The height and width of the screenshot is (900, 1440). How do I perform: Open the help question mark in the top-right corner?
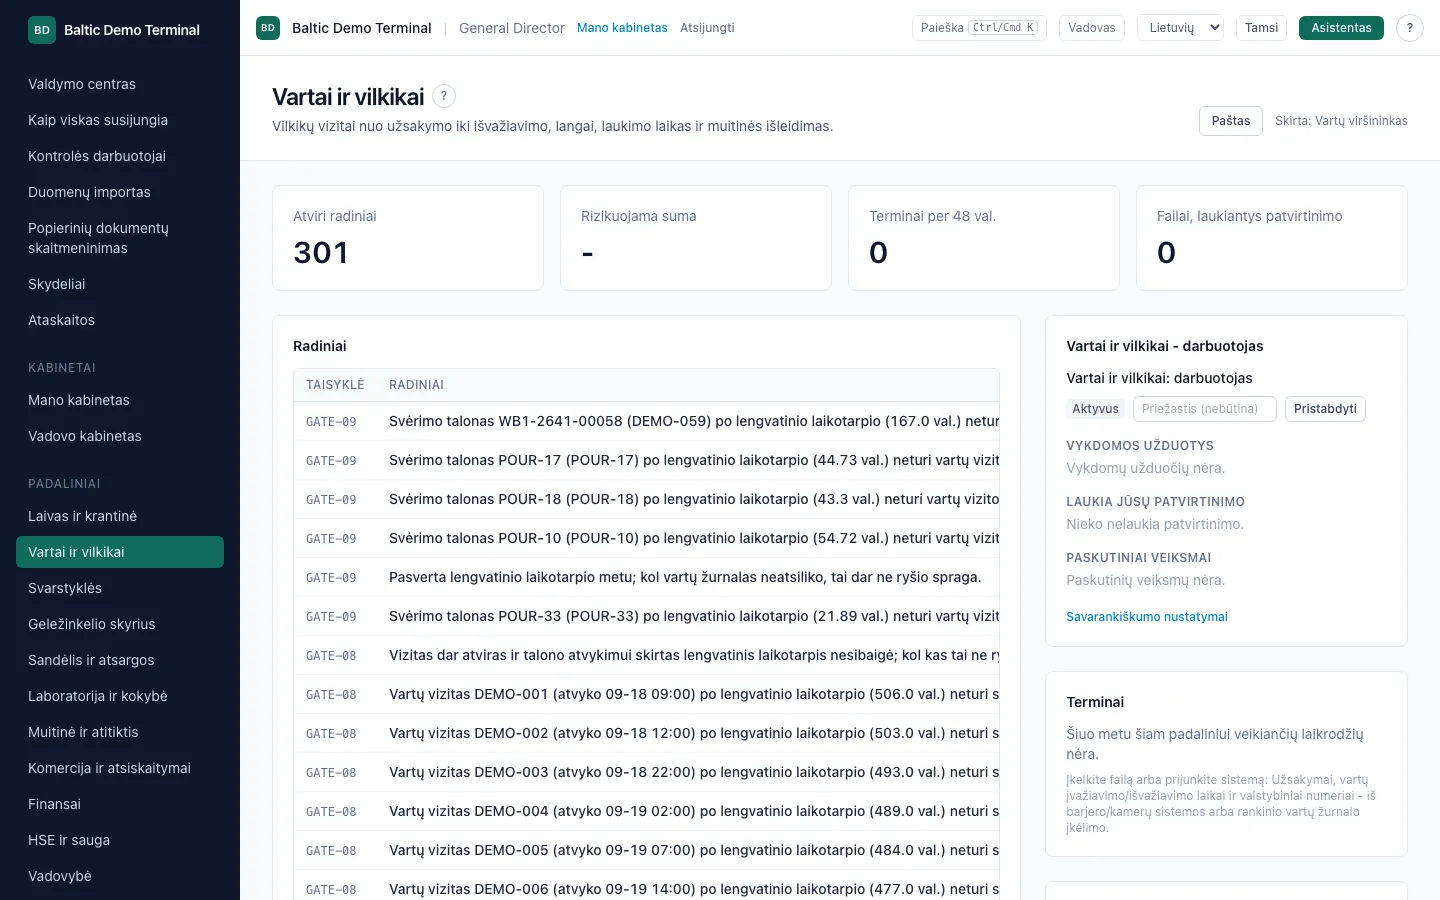coord(1410,28)
